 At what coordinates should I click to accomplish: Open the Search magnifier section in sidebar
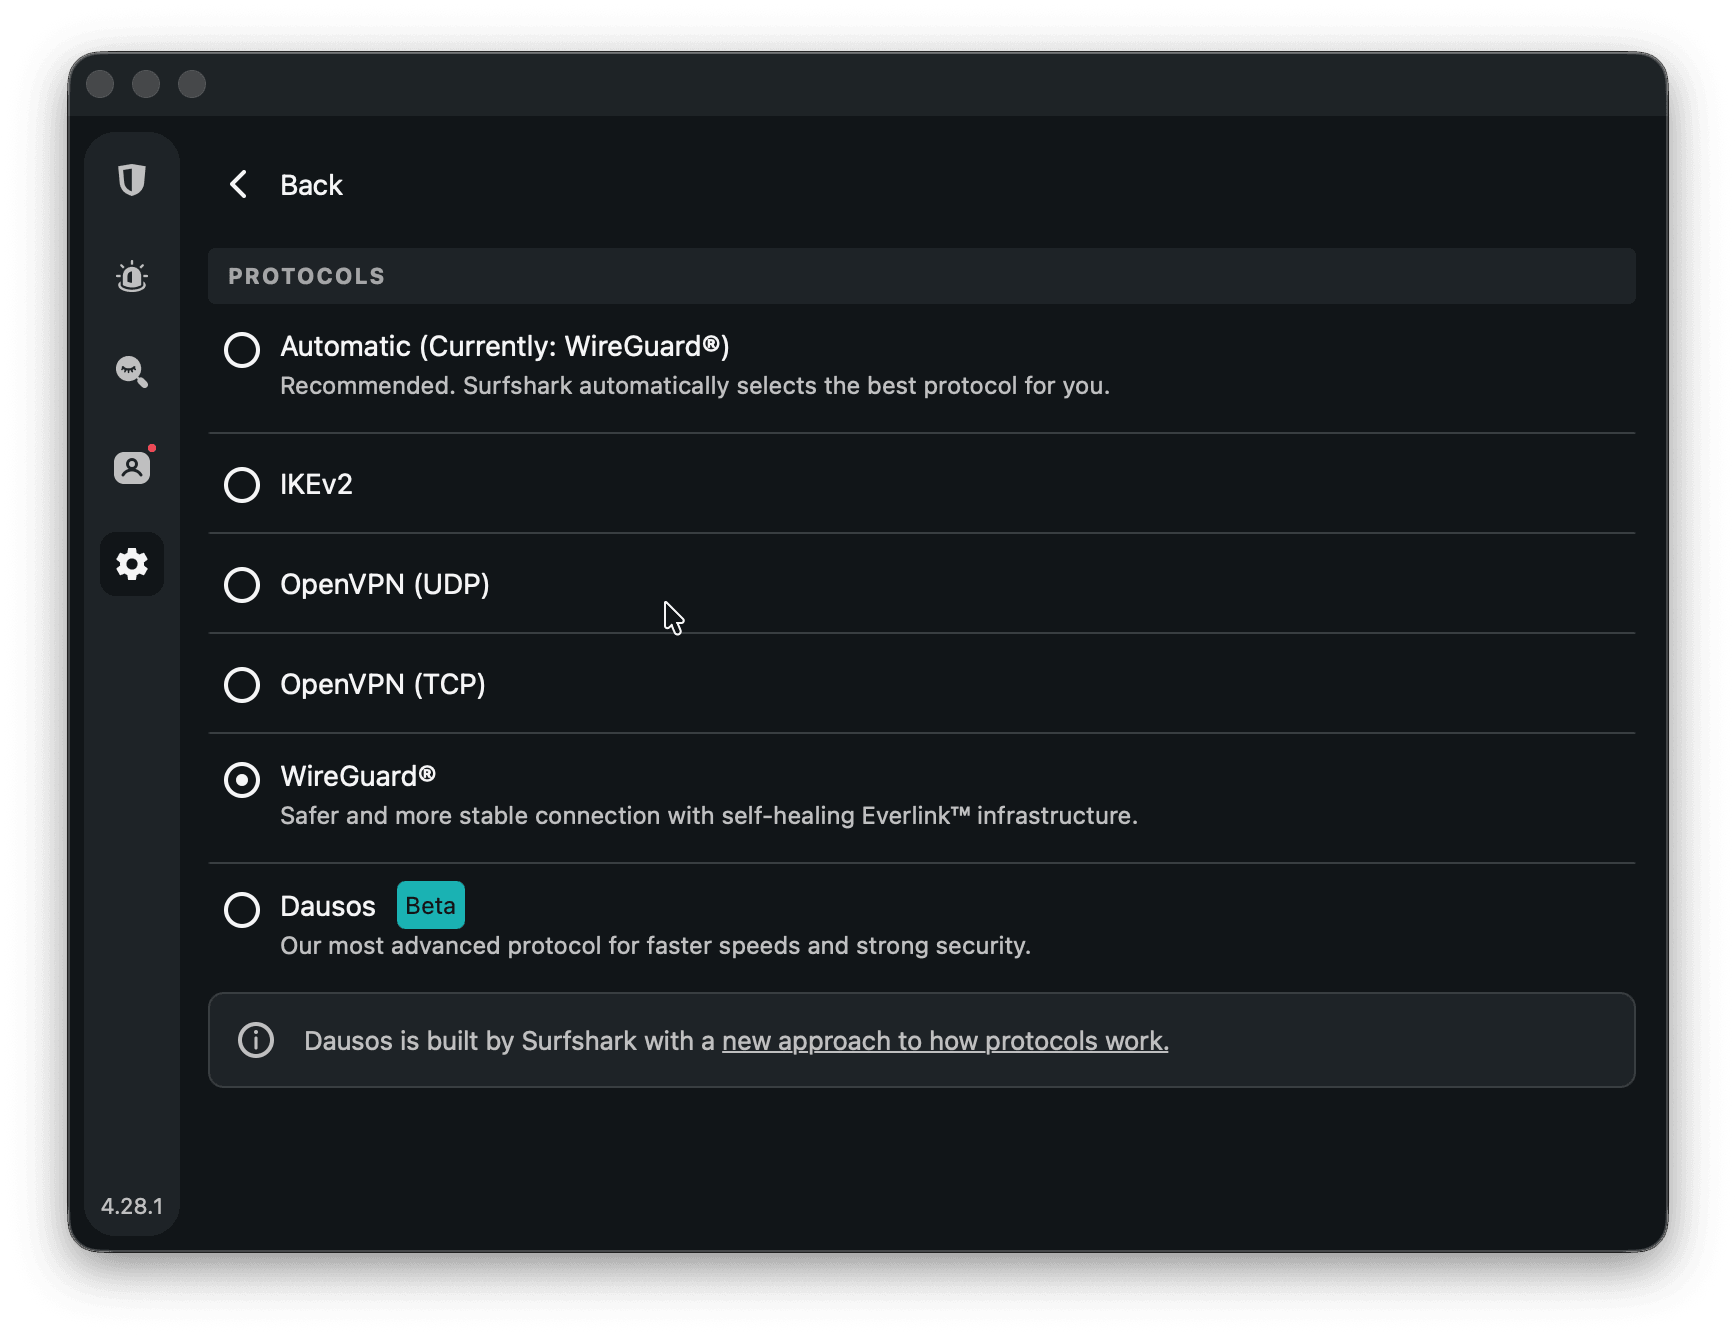click(132, 372)
